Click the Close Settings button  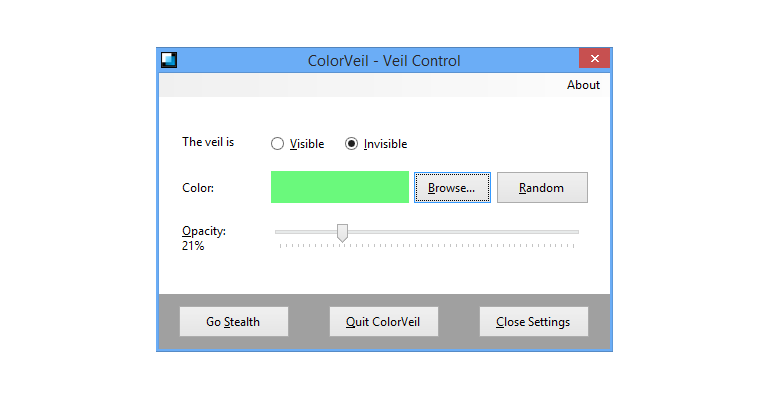(534, 321)
